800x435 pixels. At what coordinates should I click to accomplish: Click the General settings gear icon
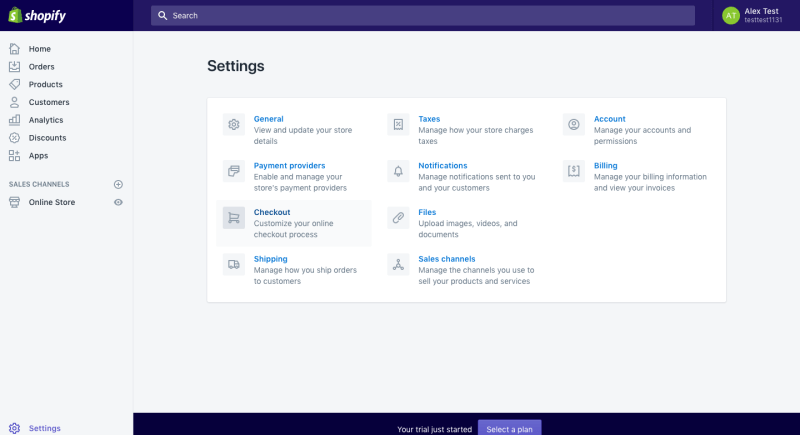coord(234,125)
